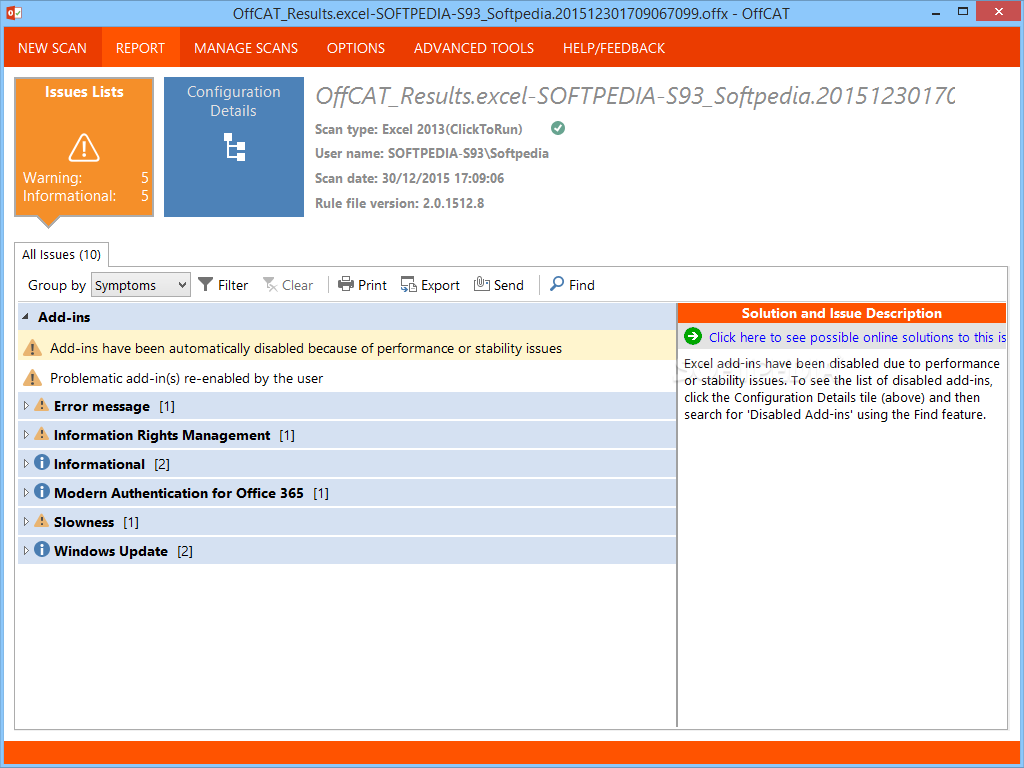1024x768 pixels.
Task: Click the 'Slowness' group label
Action: click(x=84, y=522)
